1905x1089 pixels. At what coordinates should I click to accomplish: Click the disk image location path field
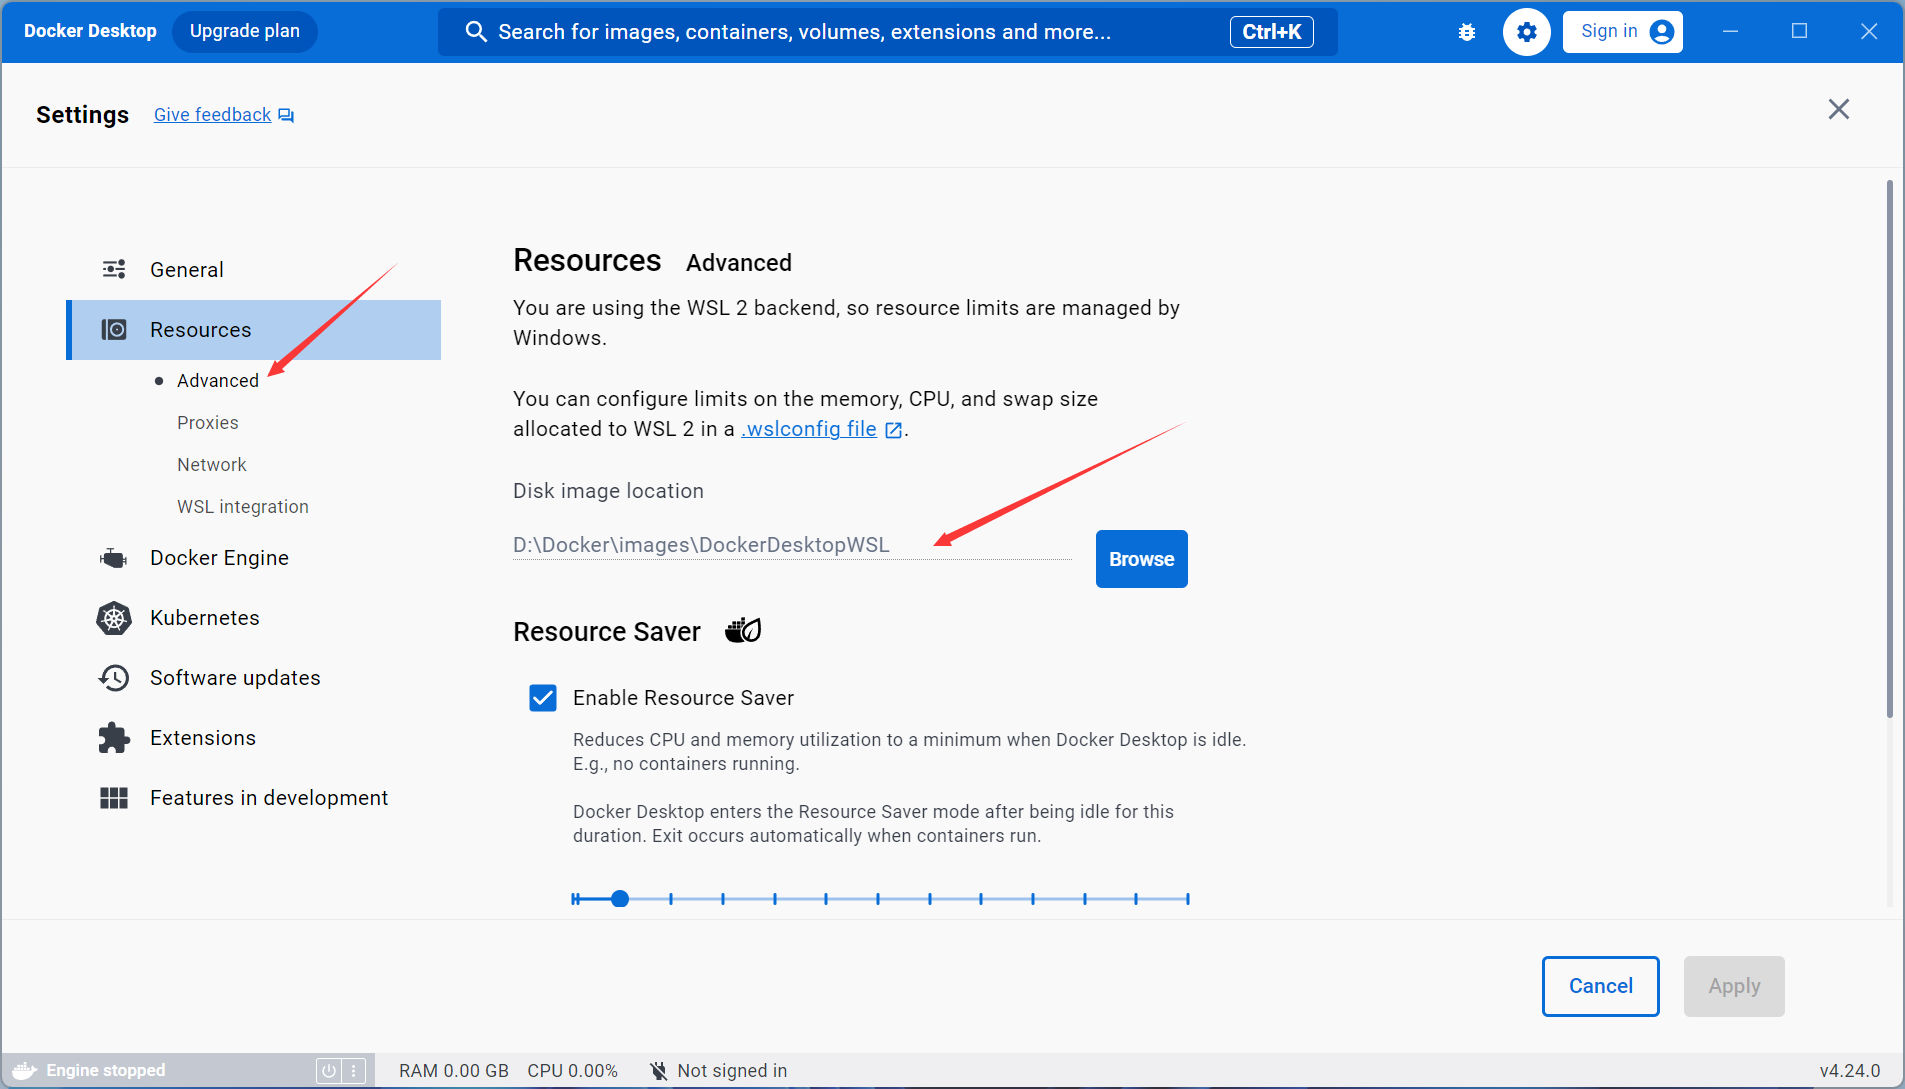792,545
